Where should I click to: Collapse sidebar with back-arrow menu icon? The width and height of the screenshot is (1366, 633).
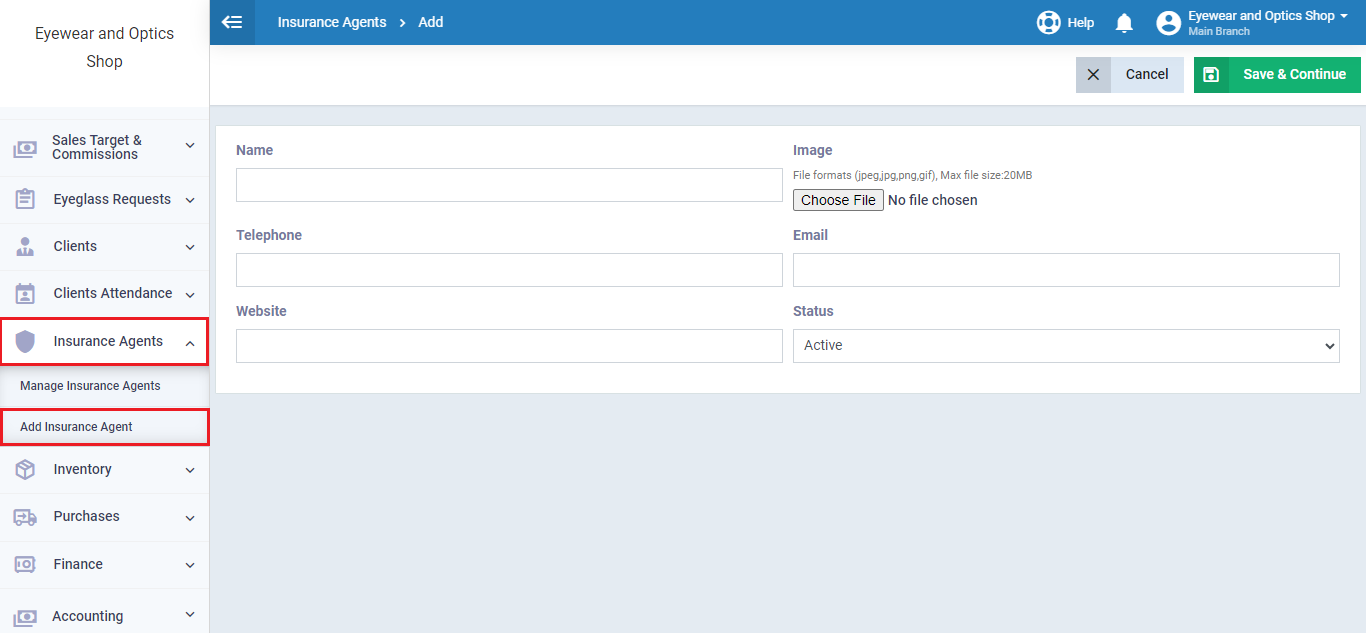coord(232,22)
